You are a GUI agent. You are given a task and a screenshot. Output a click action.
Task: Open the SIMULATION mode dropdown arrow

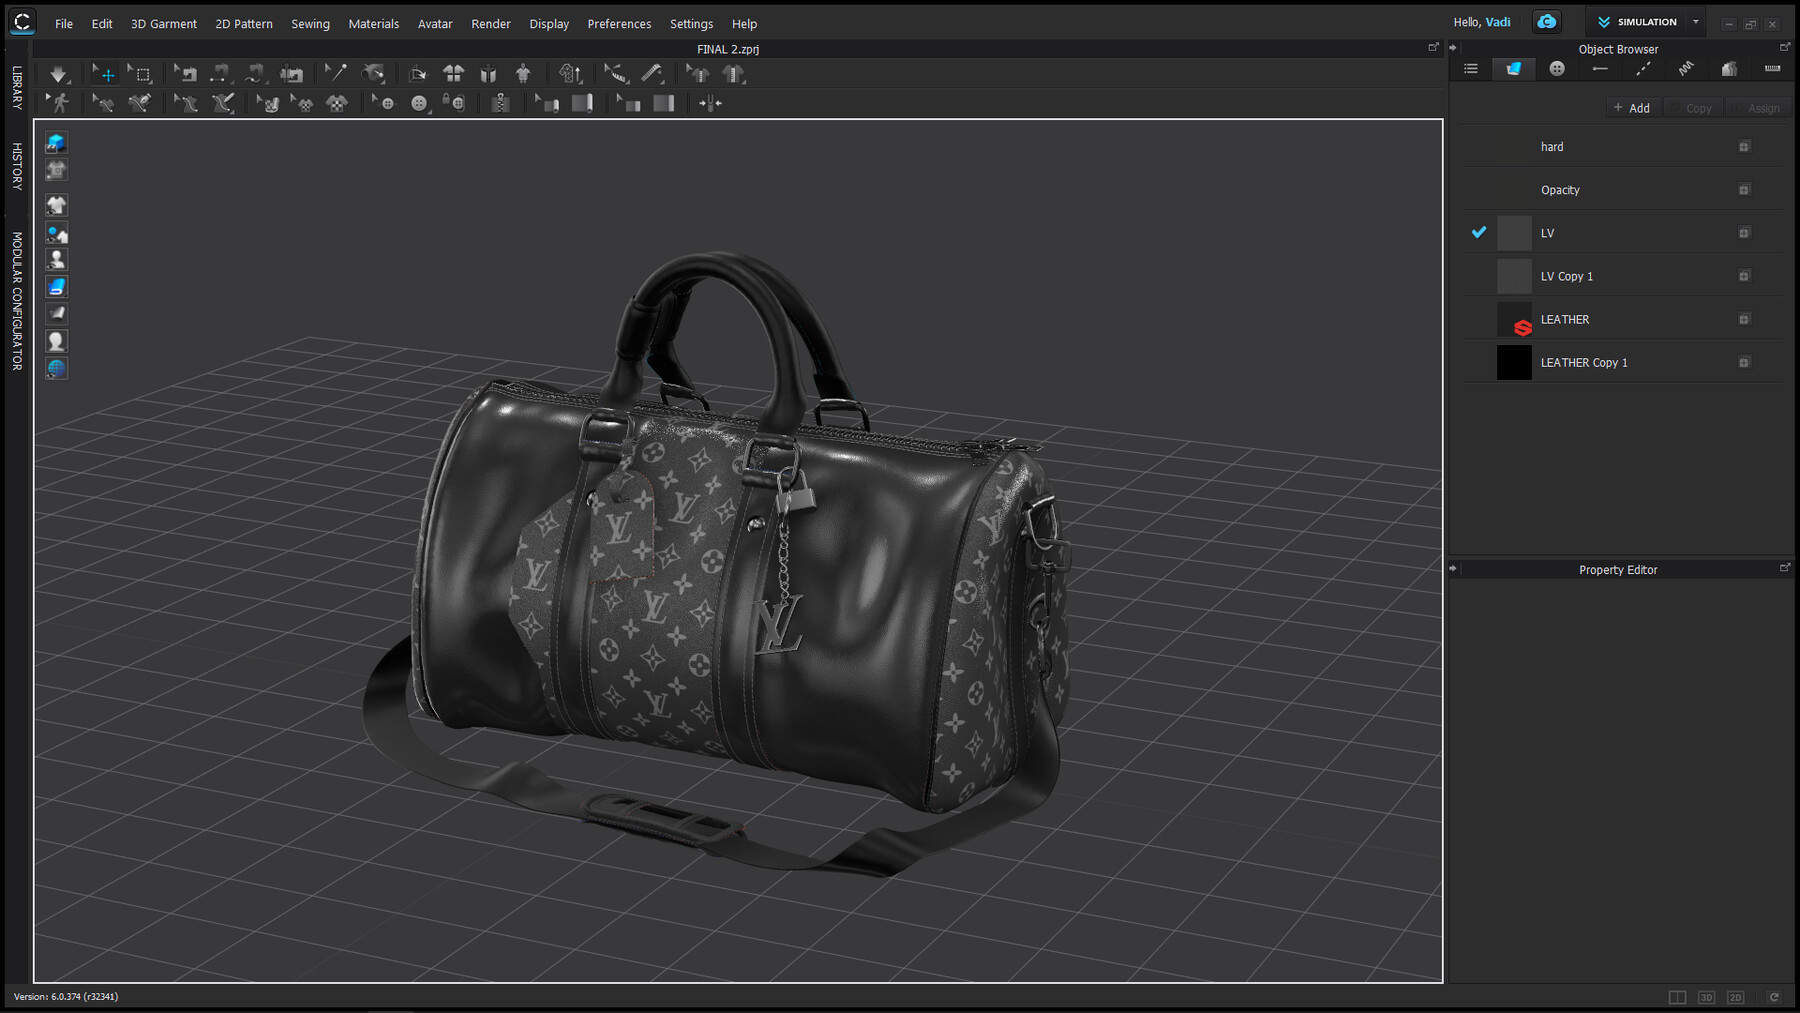tap(1696, 22)
